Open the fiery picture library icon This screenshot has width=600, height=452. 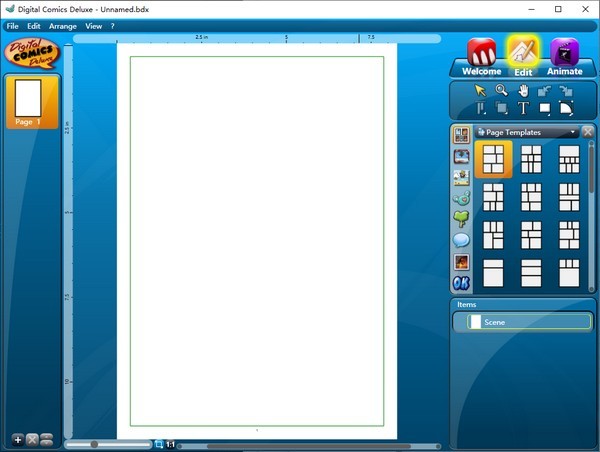tap(461, 262)
